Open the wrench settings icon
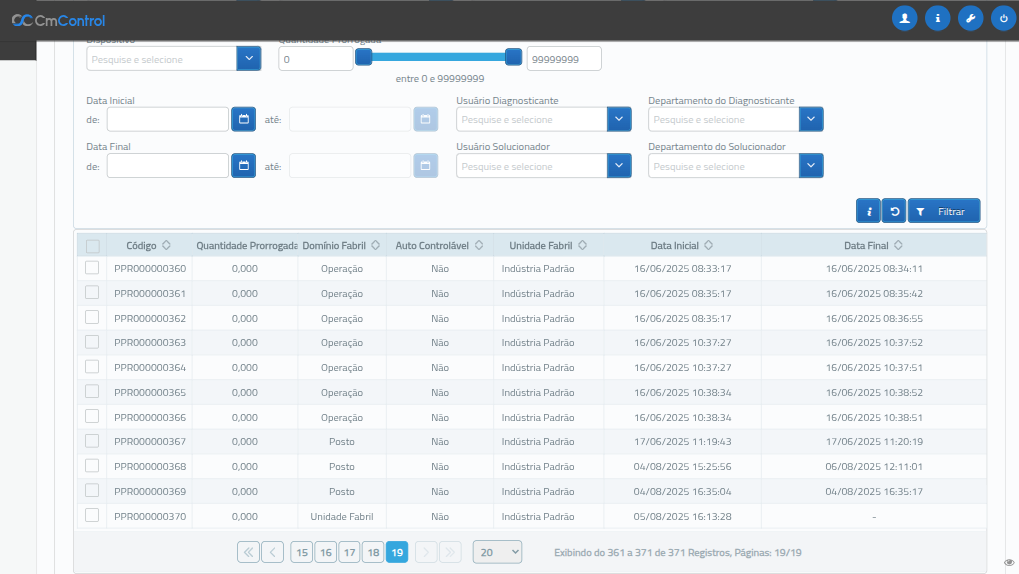The width and height of the screenshot is (1019, 574). pos(970,18)
